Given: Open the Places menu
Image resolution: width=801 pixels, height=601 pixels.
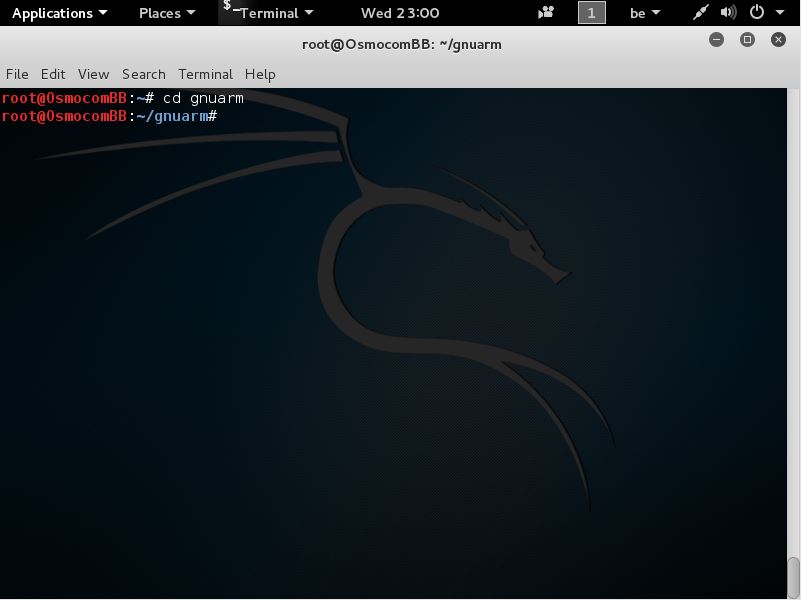Looking at the screenshot, I should pyautogui.click(x=167, y=13).
